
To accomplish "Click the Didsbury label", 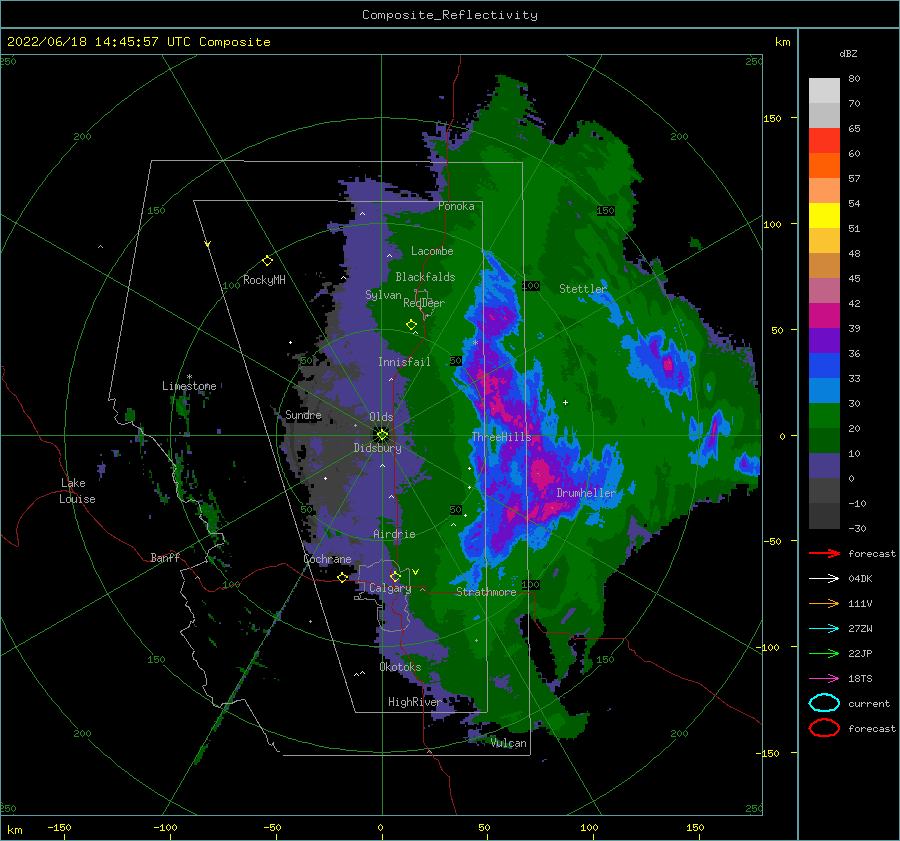I will coord(377,448).
